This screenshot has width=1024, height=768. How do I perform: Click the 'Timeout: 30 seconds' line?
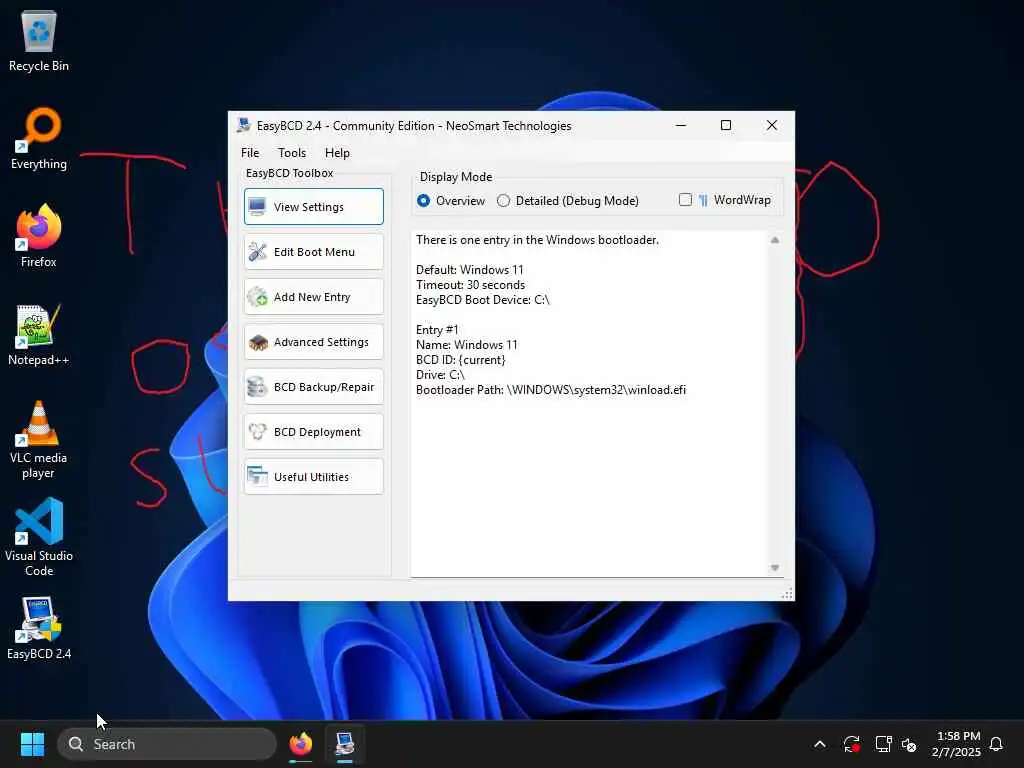pos(470,285)
